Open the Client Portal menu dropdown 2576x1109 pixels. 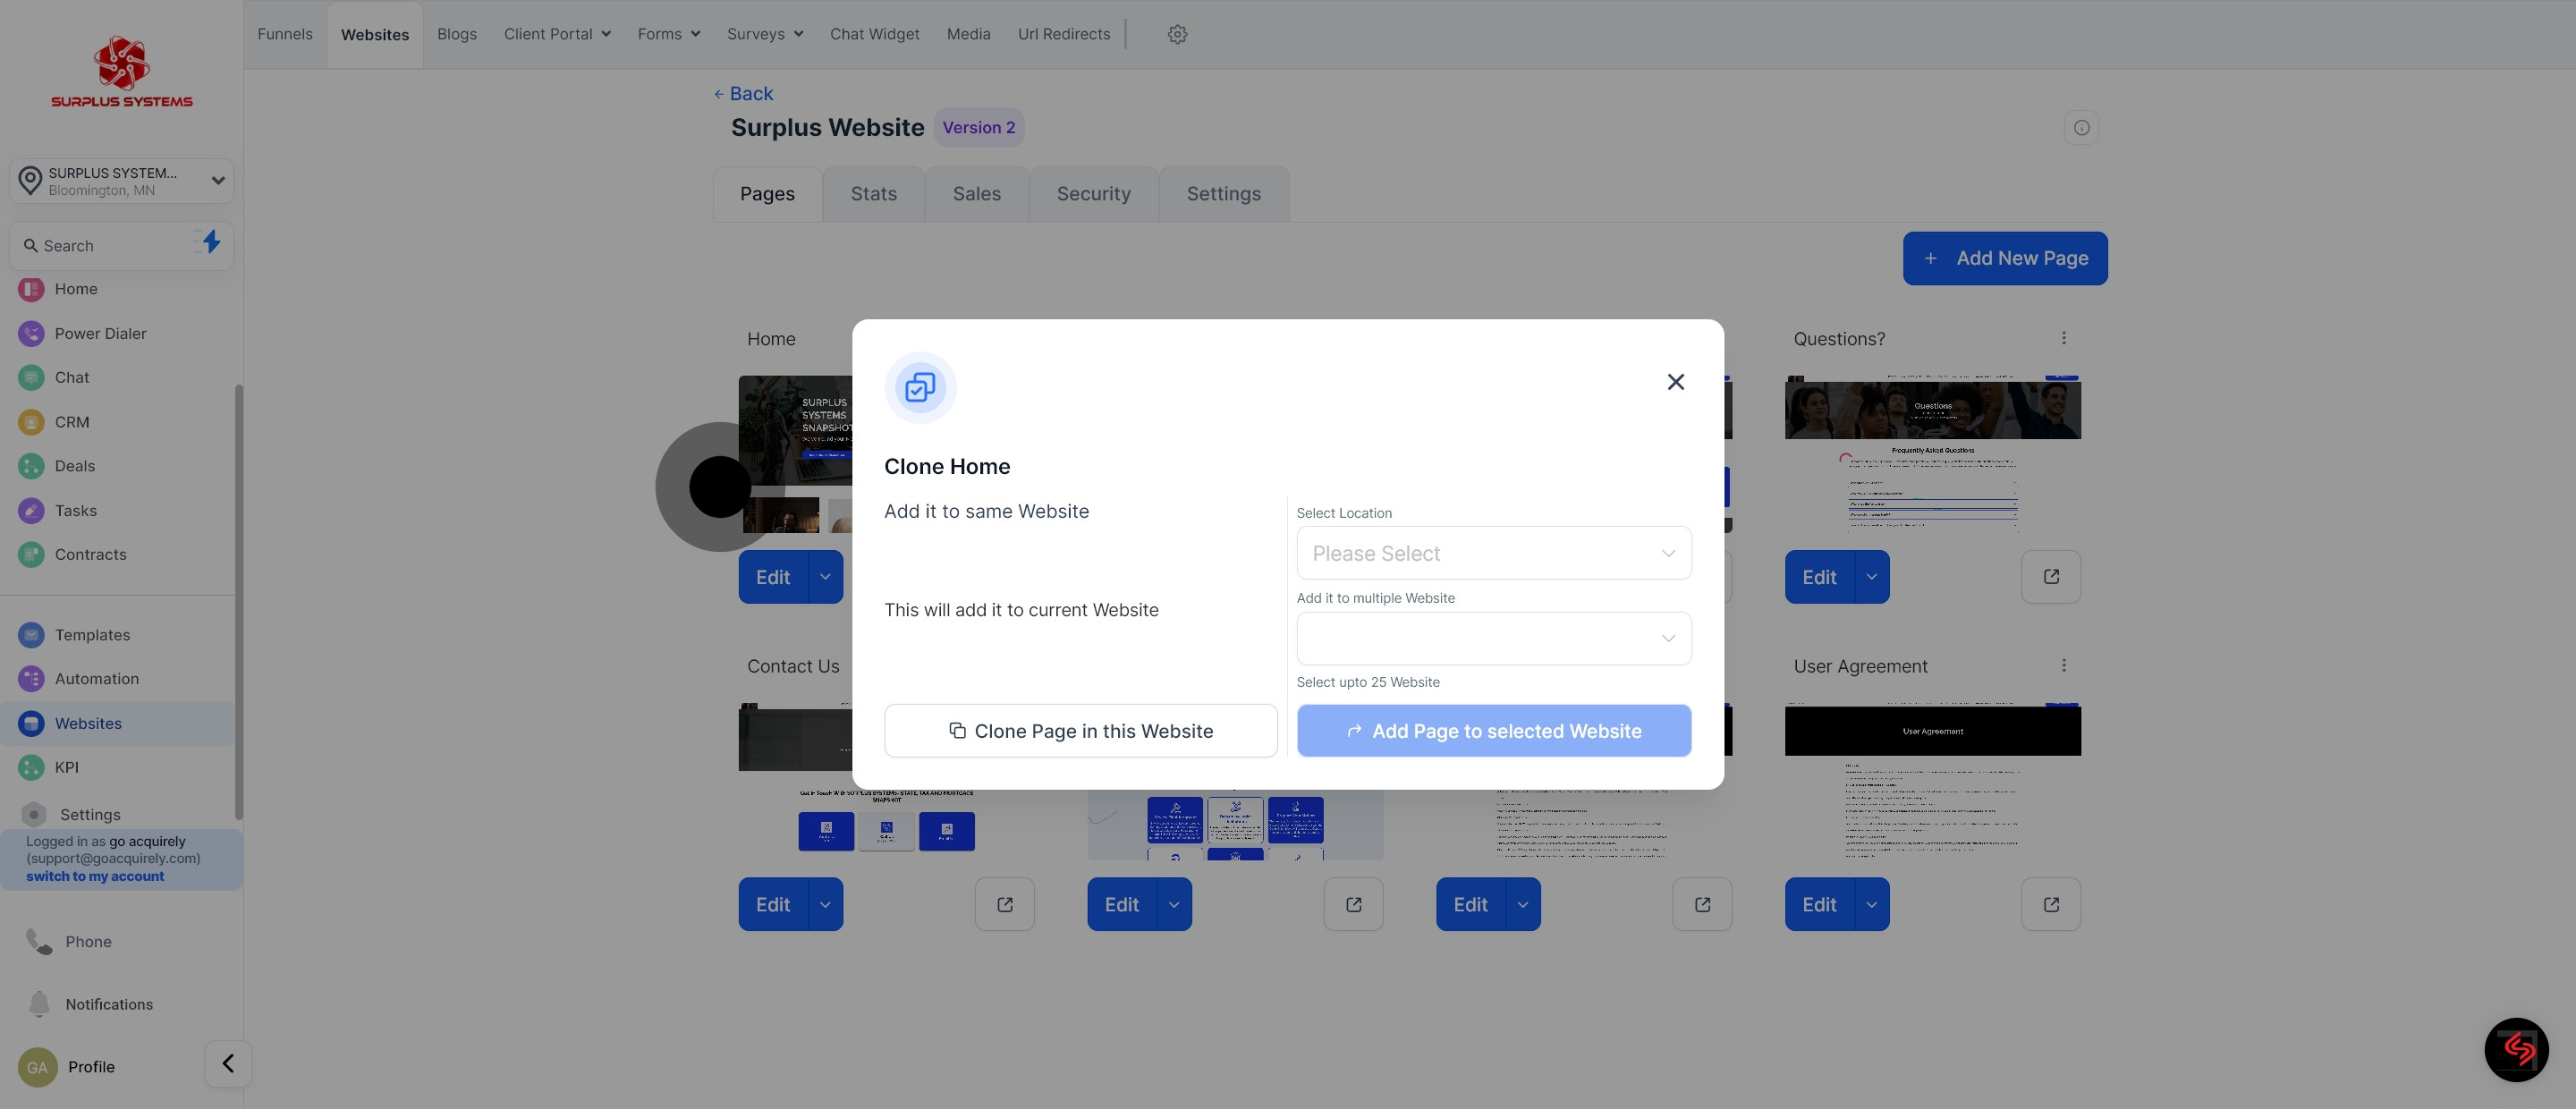coord(557,34)
